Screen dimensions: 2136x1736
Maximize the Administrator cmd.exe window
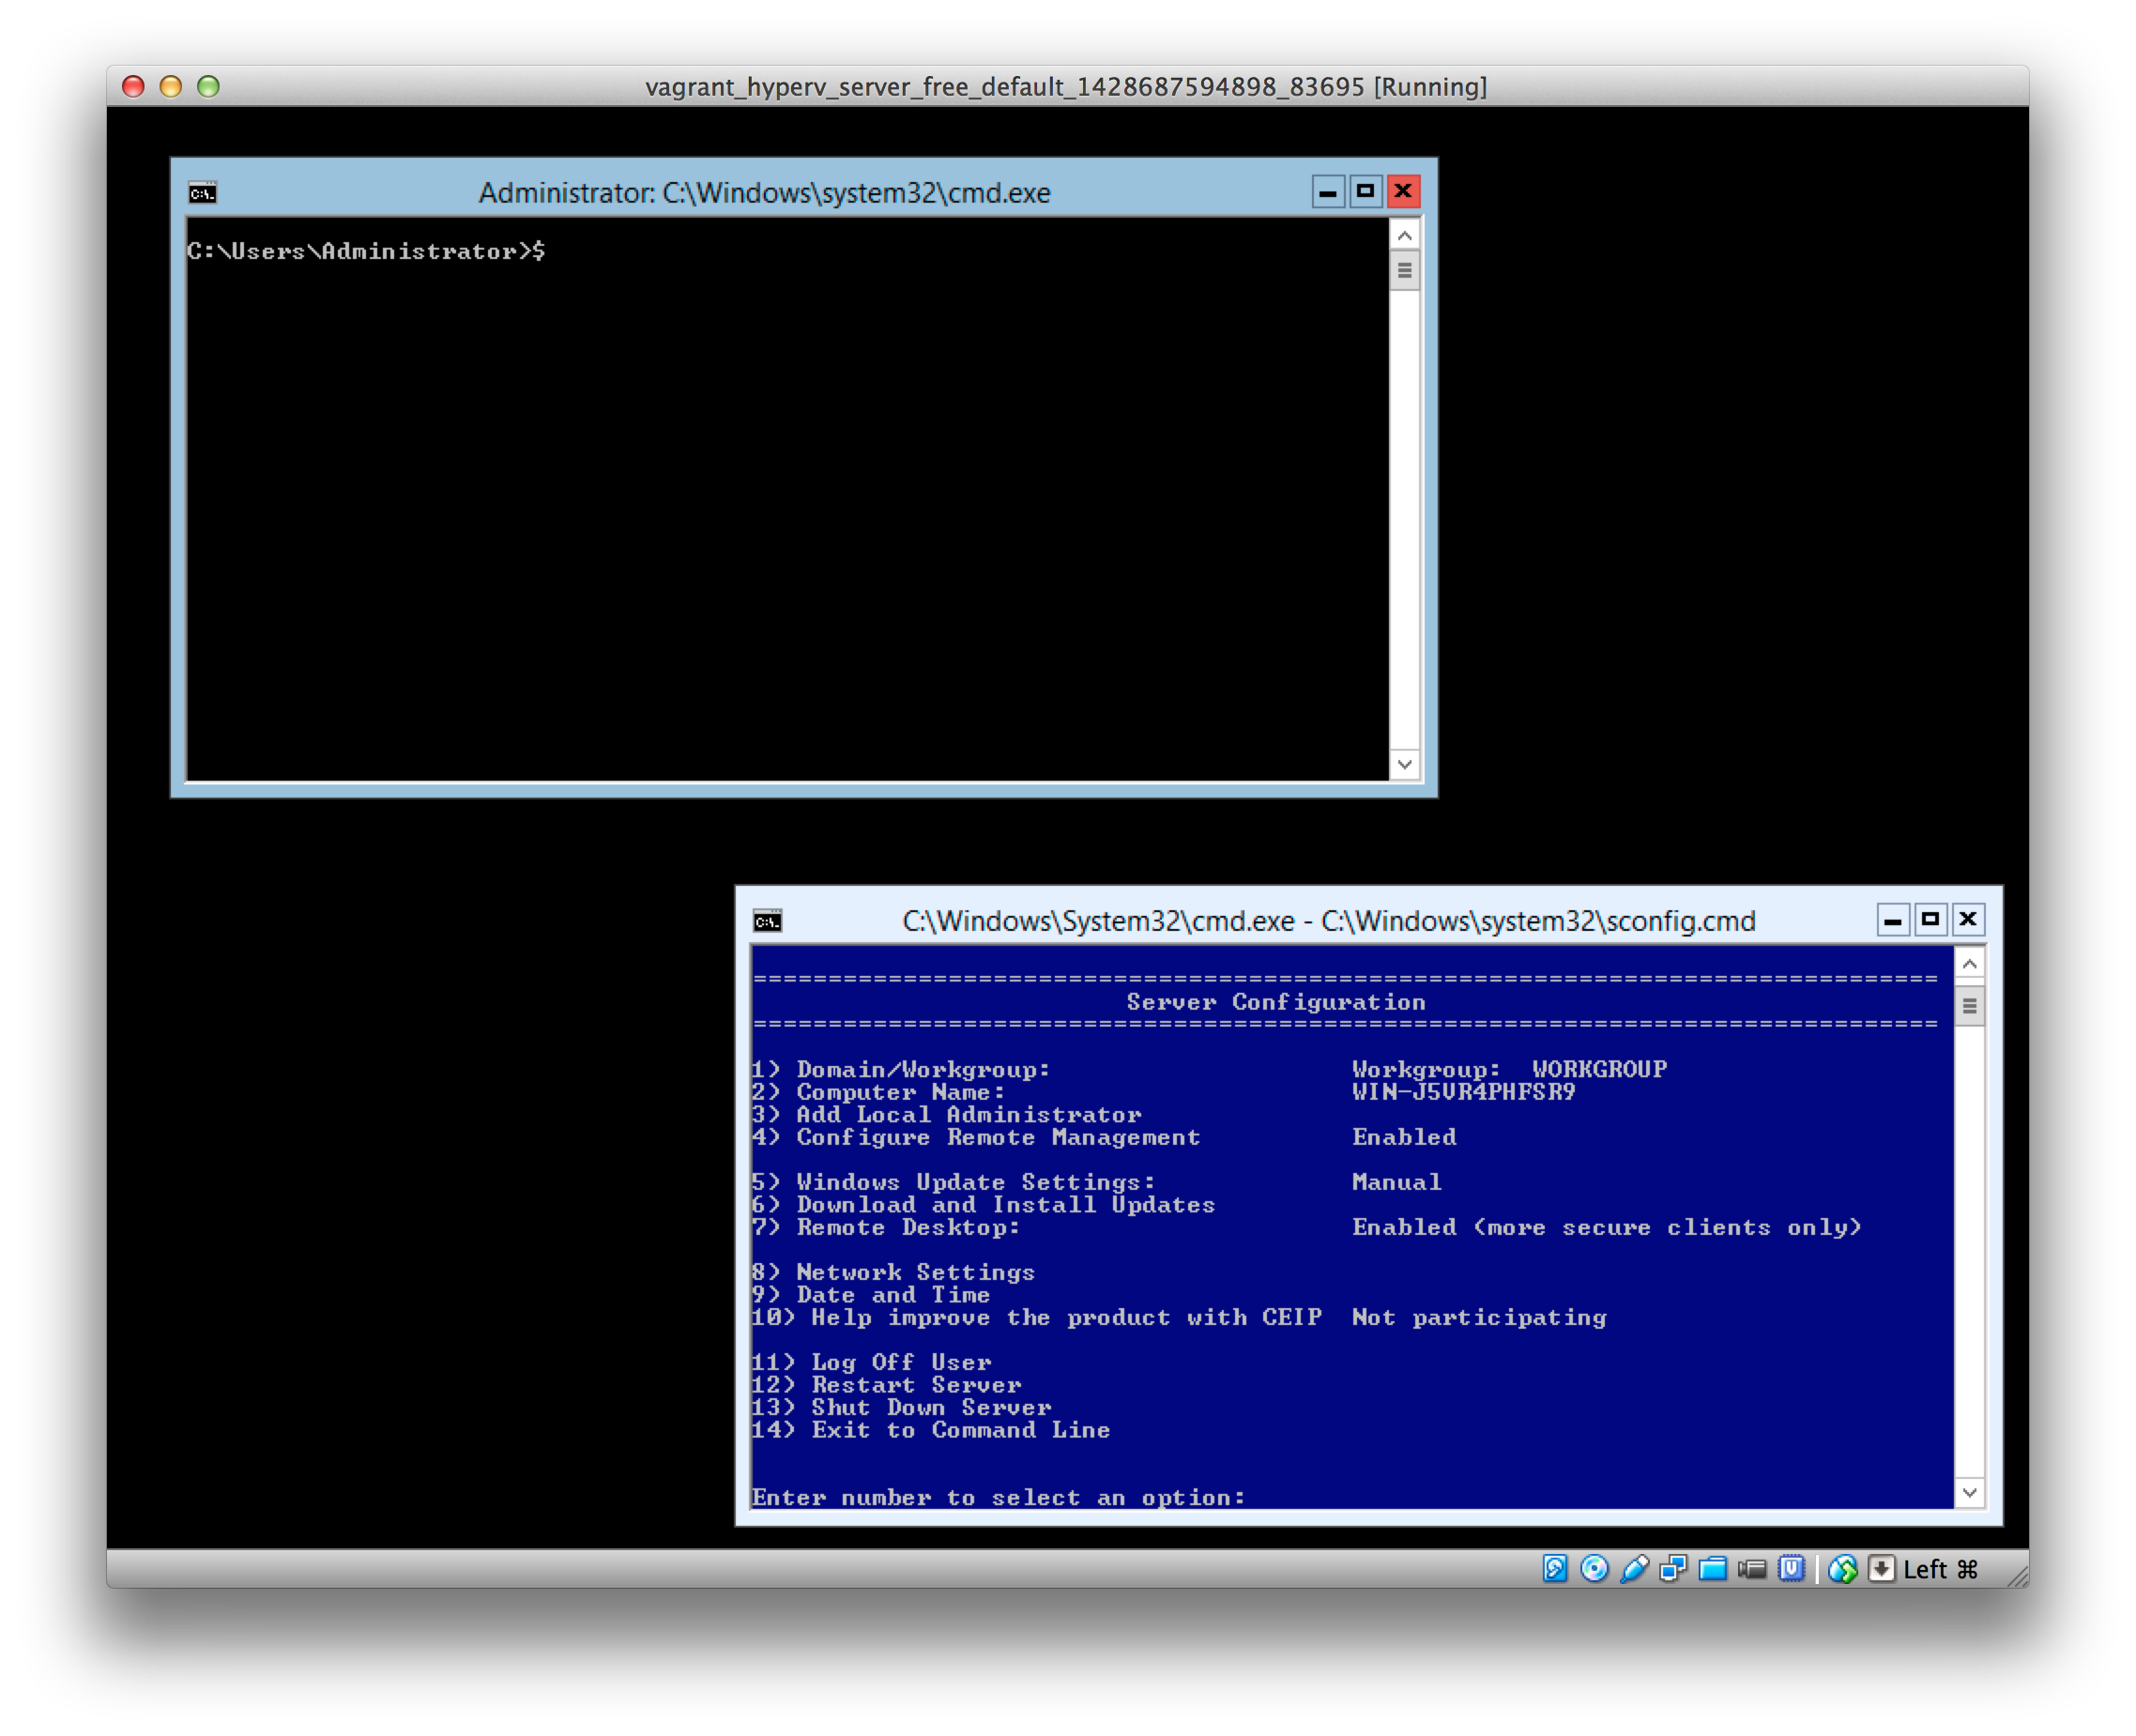click(1365, 191)
